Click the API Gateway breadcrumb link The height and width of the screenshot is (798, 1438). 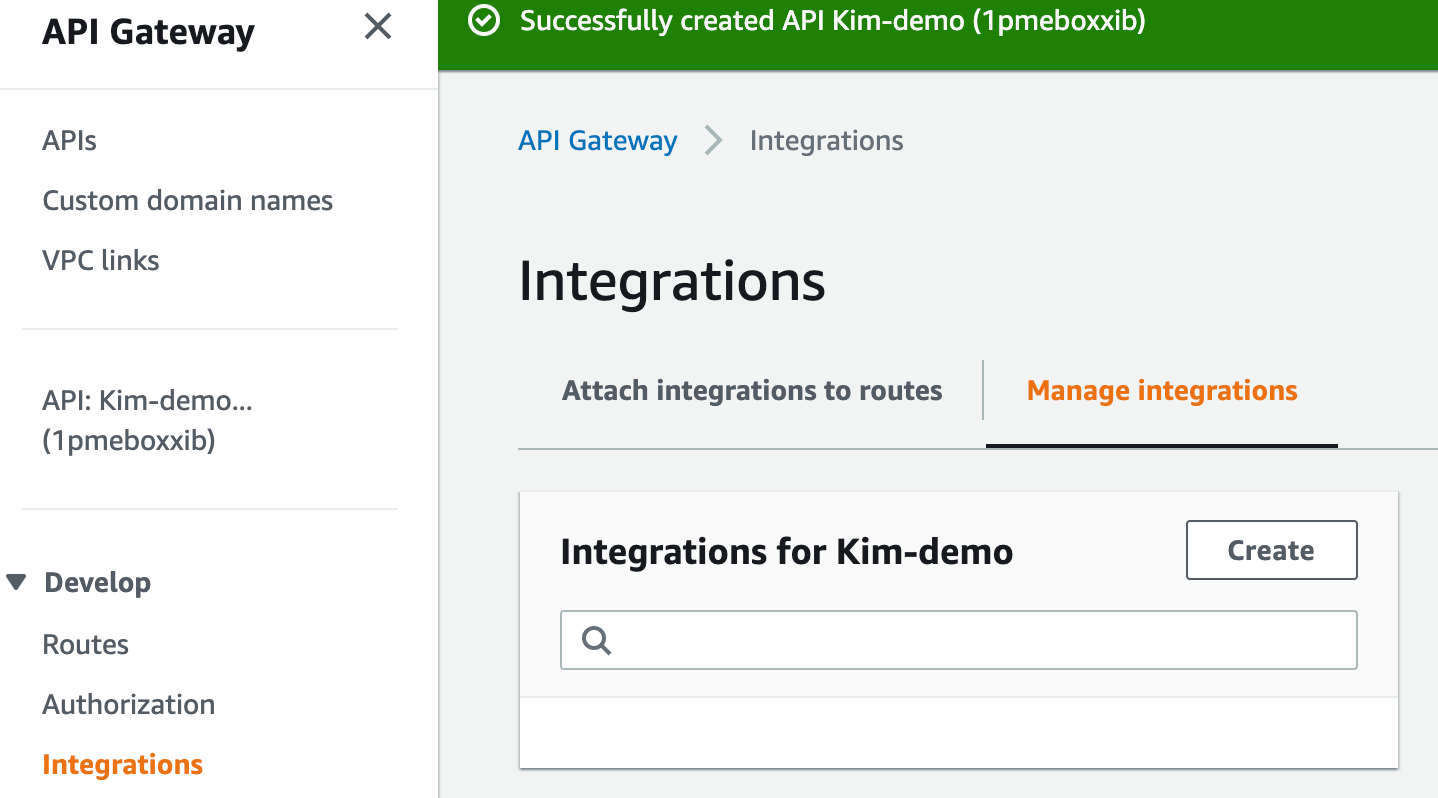coord(597,140)
